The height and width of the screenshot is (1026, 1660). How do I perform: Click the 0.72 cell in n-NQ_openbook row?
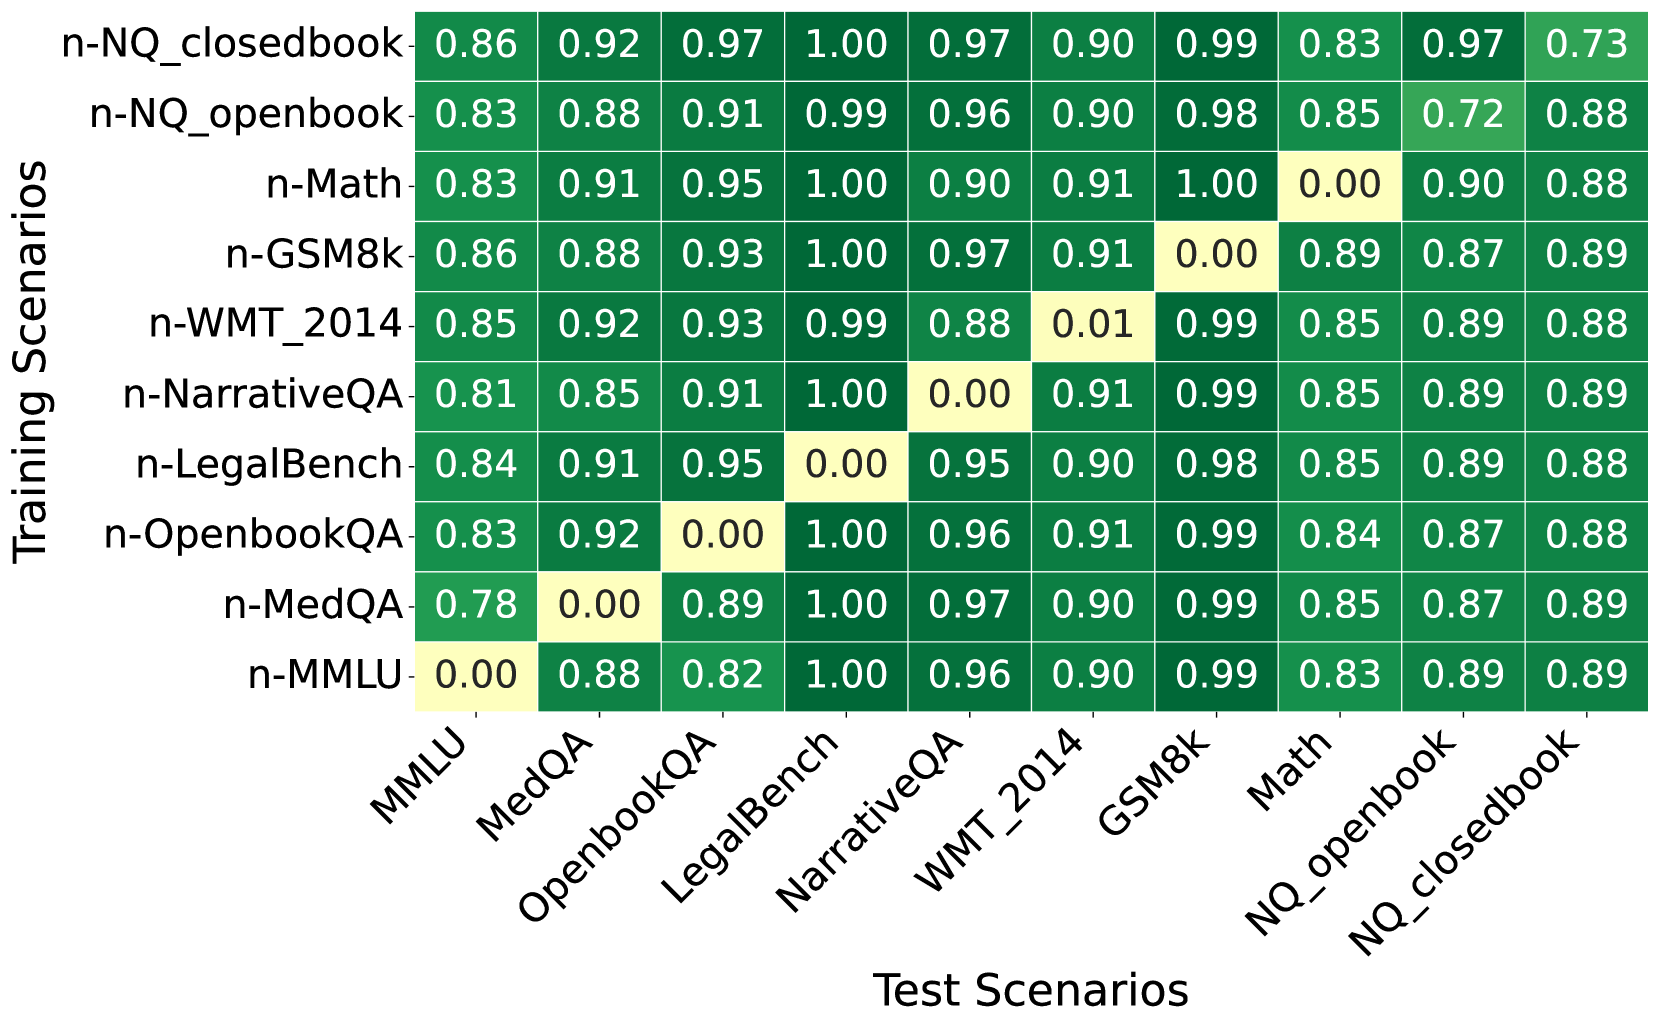1463,115
